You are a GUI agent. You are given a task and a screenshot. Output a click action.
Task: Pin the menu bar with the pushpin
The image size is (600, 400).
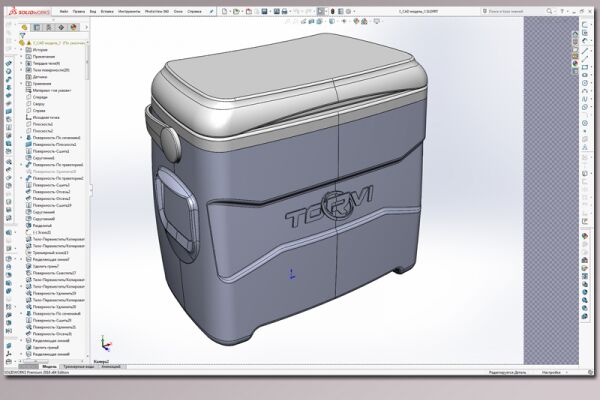tap(211, 11)
